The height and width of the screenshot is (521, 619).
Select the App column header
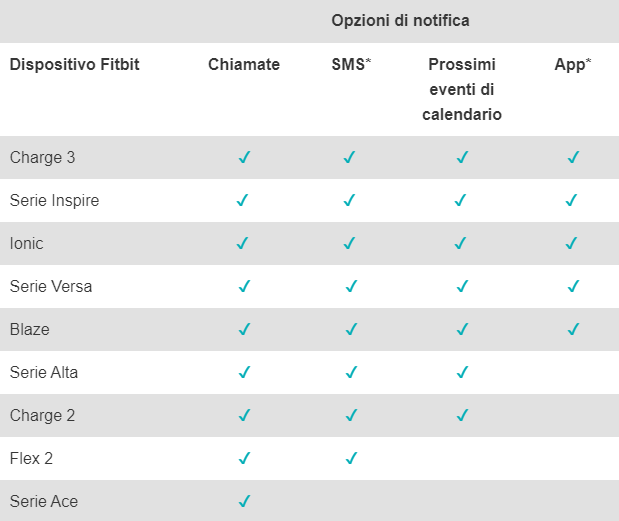573,65
